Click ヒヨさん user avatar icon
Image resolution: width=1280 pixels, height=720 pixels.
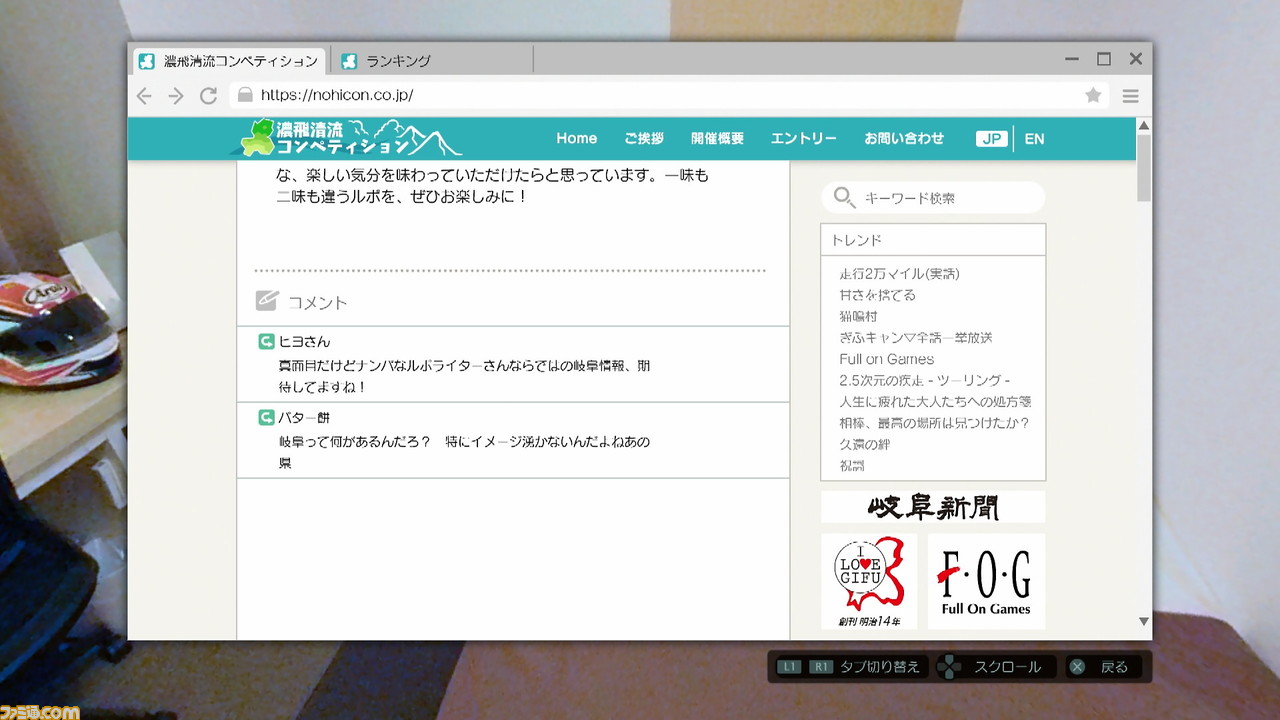click(266, 341)
